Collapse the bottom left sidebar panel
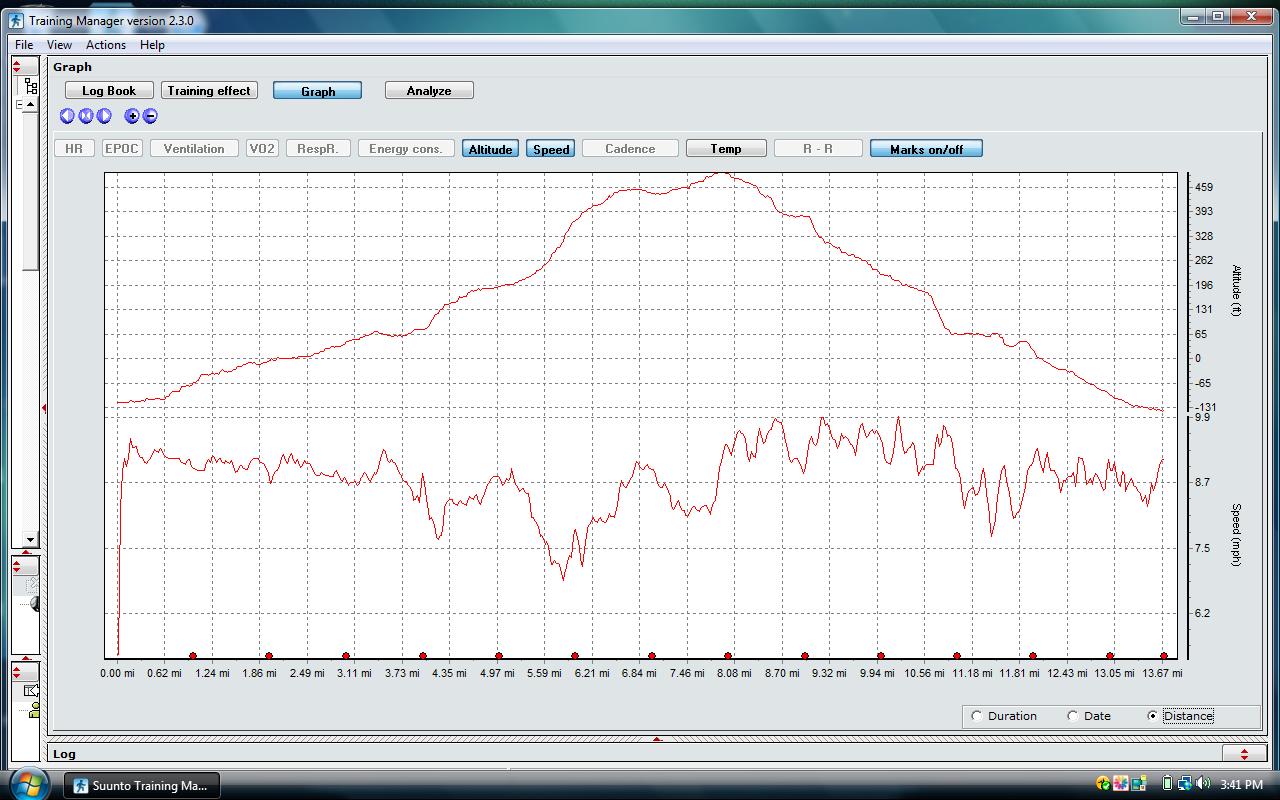 (17, 672)
